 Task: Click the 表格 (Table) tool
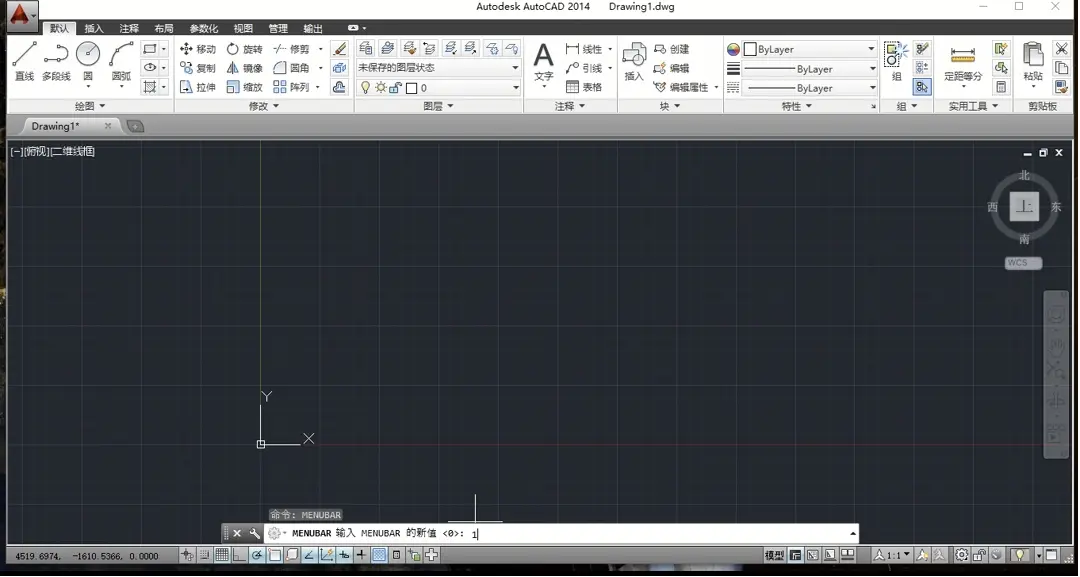point(584,87)
